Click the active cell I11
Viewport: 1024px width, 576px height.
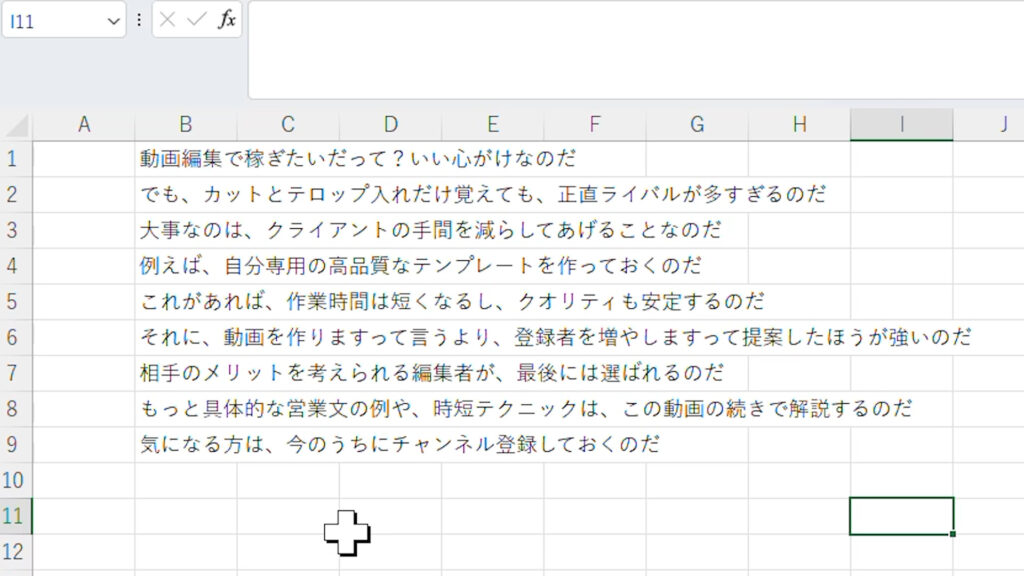click(901, 516)
